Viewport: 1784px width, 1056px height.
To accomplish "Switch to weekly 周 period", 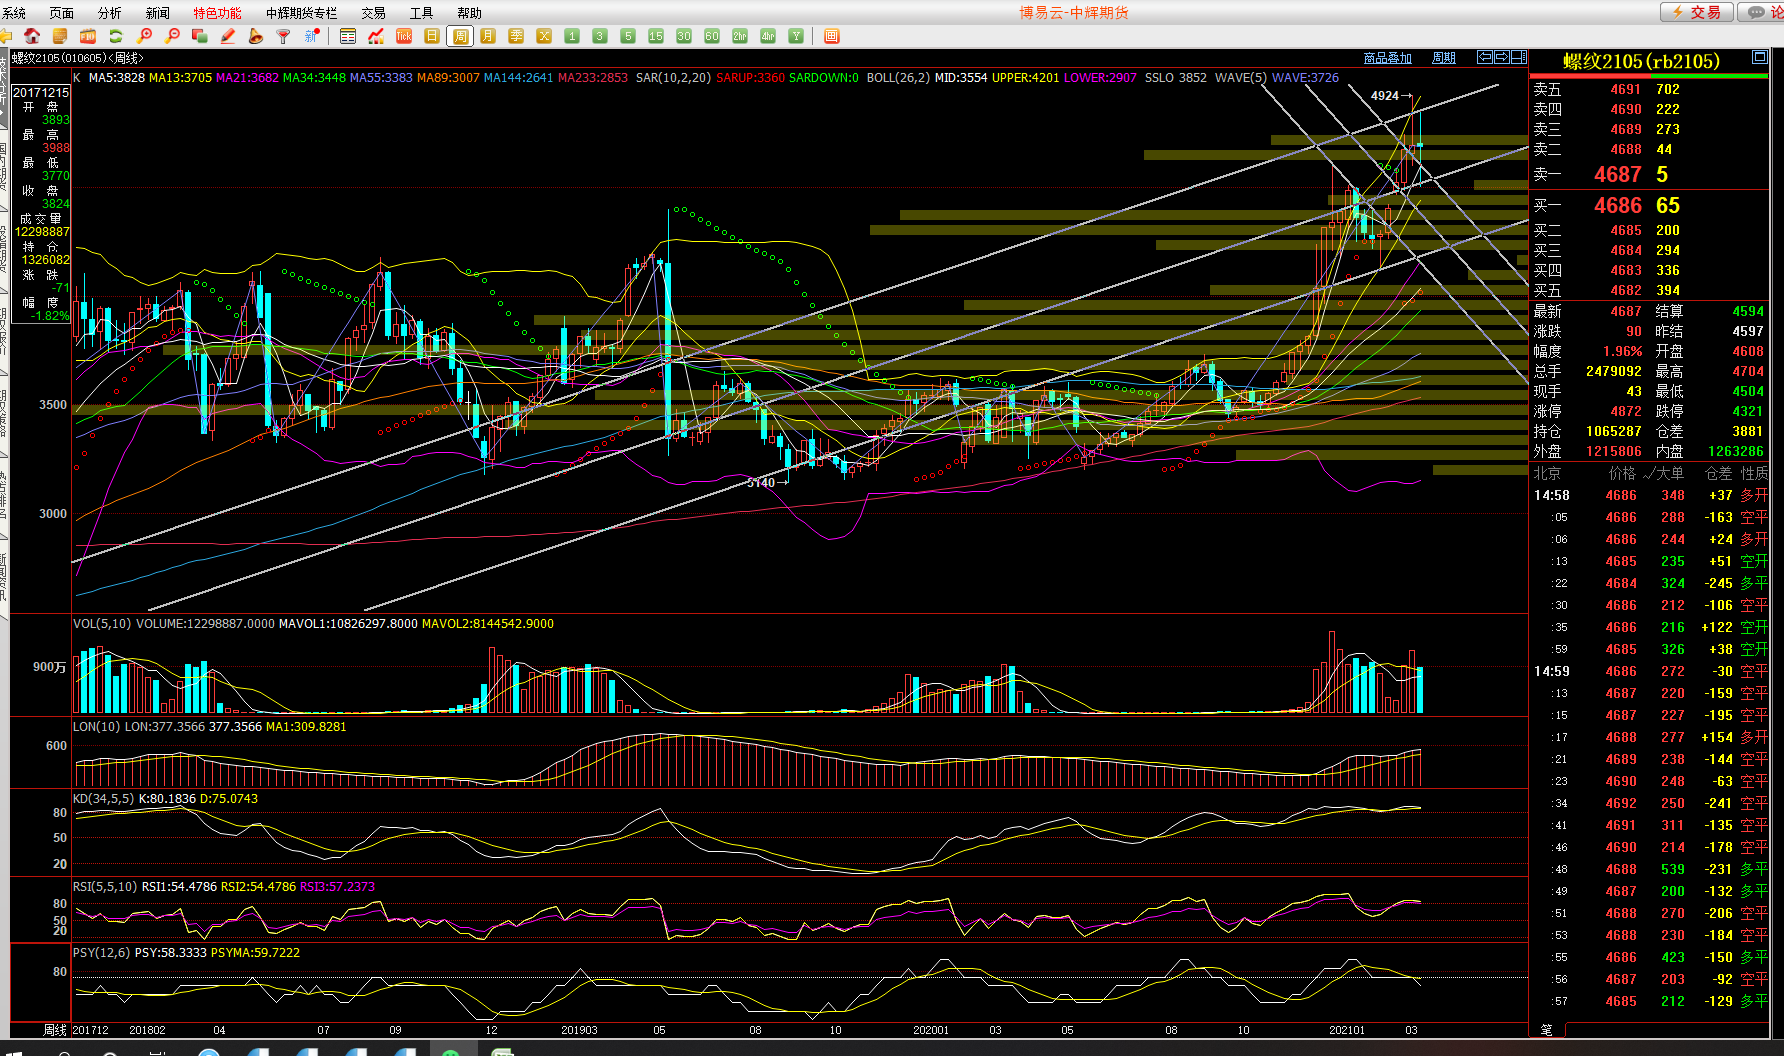I will click(460, 36).
